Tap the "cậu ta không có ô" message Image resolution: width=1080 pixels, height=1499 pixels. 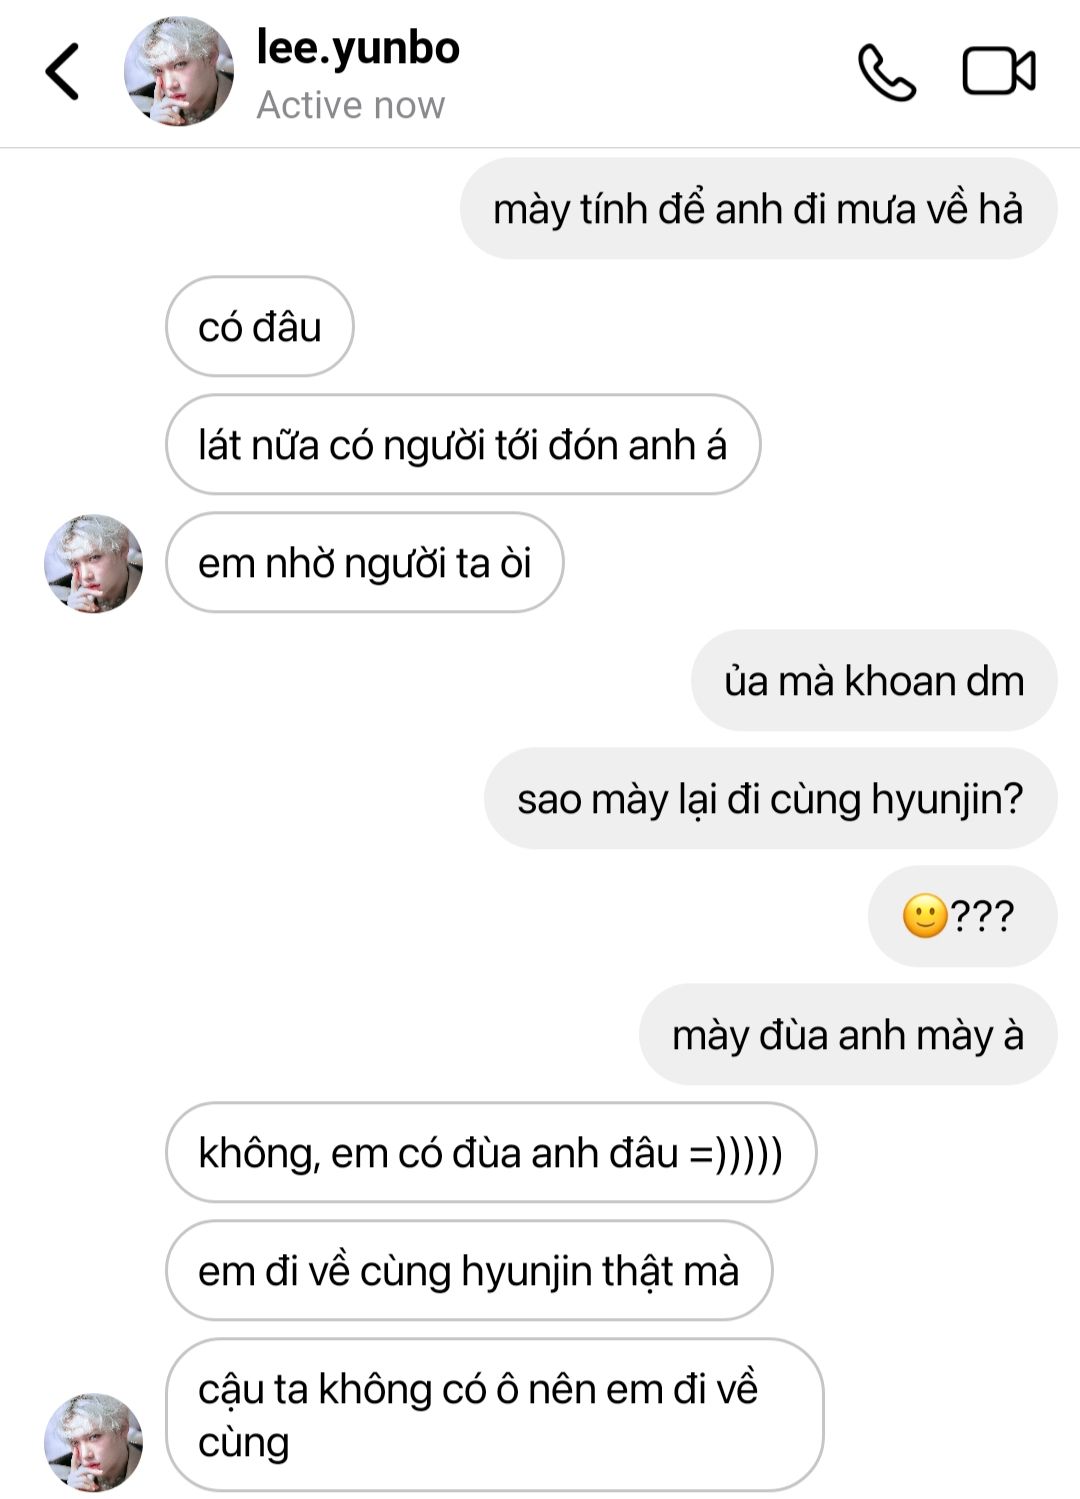coord(494,1415)
